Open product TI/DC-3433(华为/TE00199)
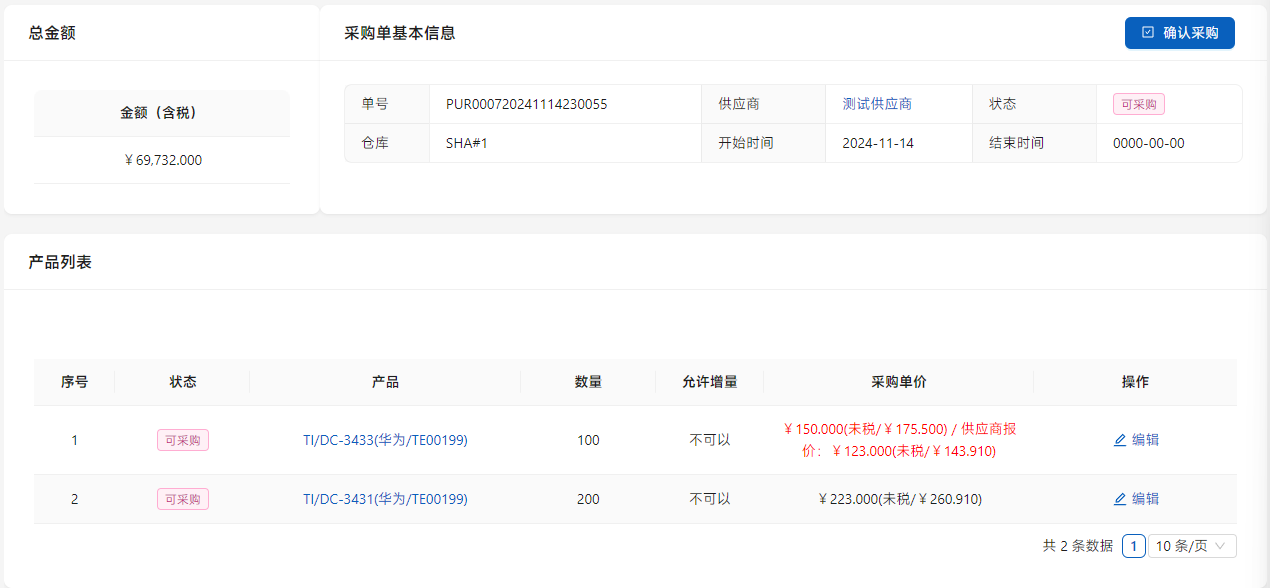 (385, 440)
